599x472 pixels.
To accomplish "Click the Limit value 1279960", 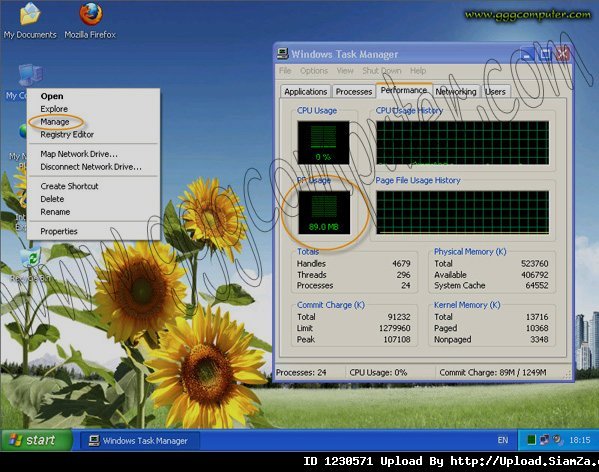I will coord(395,328).
